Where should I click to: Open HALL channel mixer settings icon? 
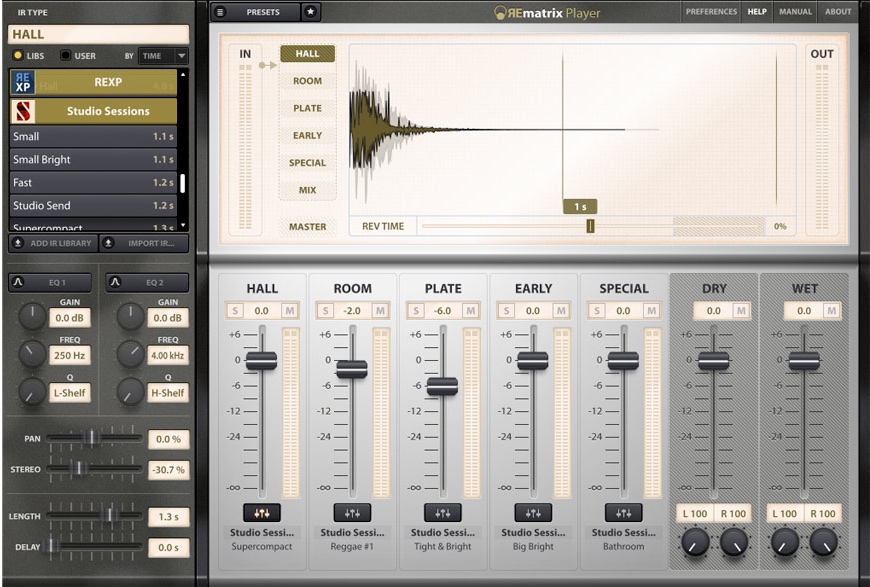click(262, 513)
